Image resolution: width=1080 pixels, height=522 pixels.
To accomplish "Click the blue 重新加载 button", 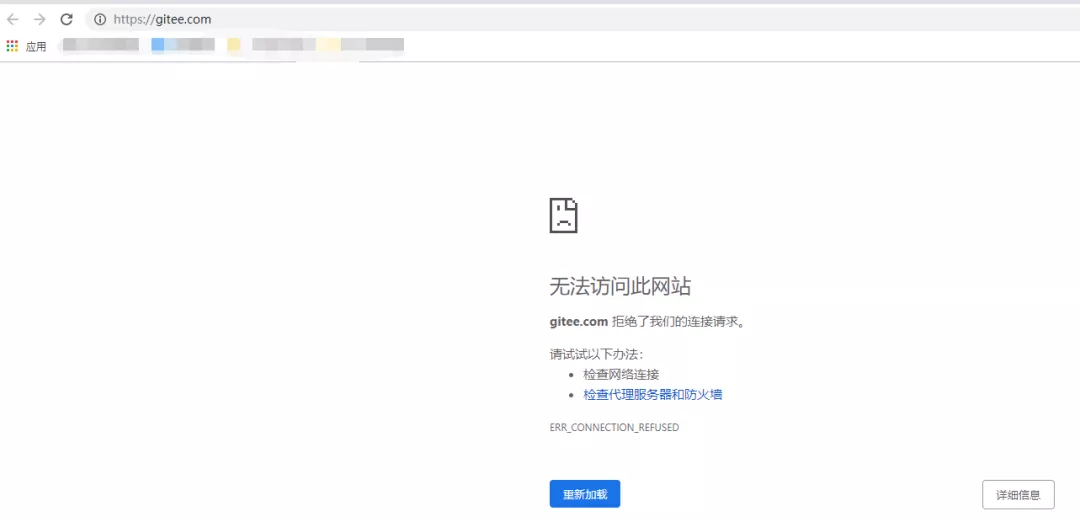I will click(x=585, y=494).
